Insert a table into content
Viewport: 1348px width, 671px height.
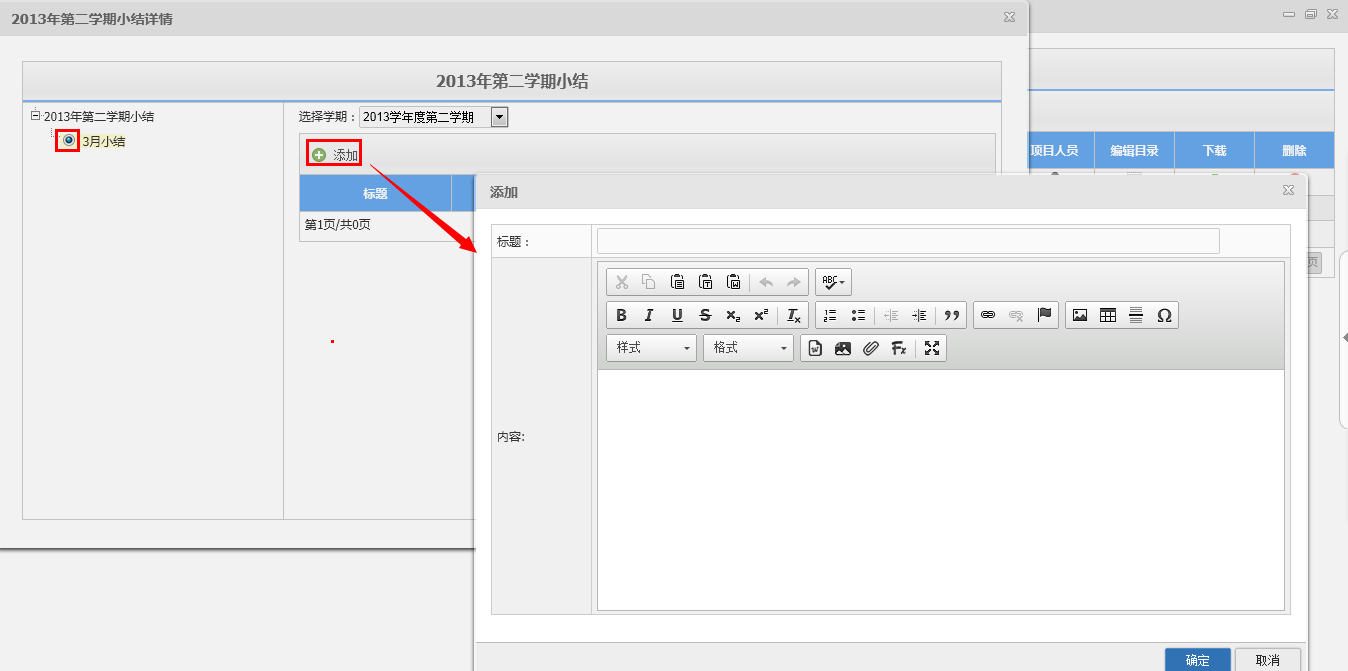click(1108, 315)
